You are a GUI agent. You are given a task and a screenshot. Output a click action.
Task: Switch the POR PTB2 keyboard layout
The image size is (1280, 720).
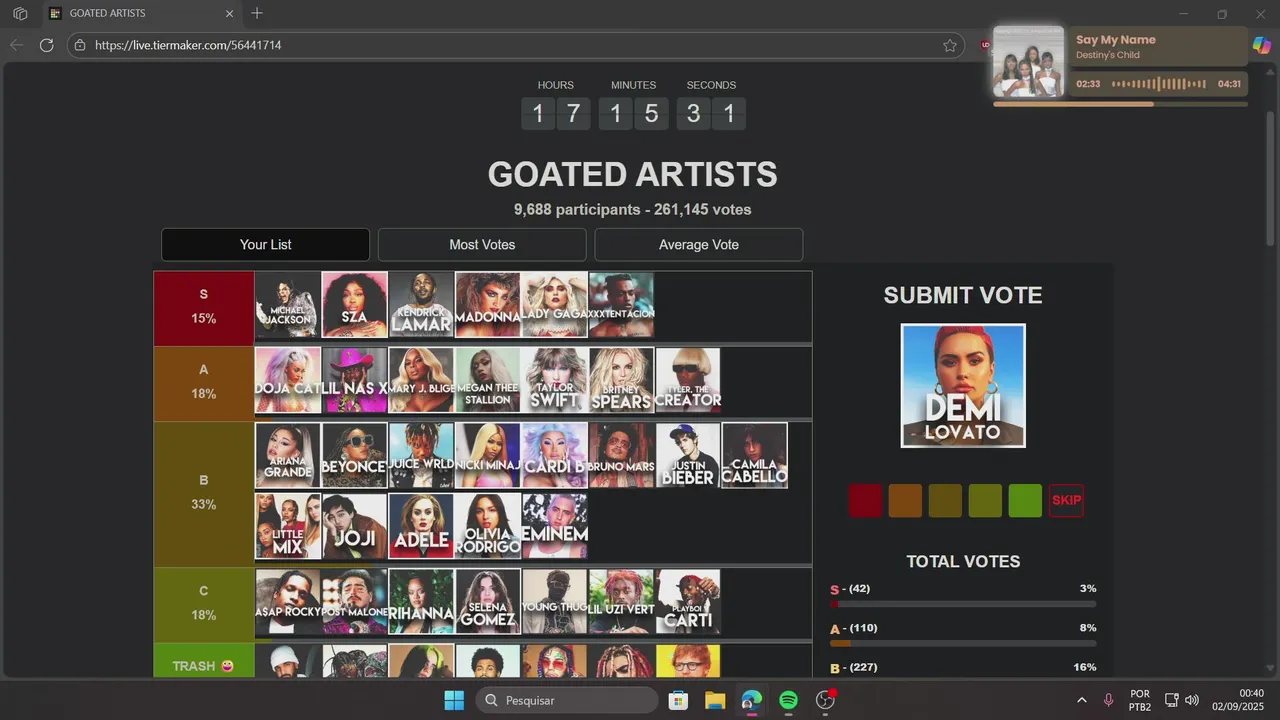pos(1139,700)
